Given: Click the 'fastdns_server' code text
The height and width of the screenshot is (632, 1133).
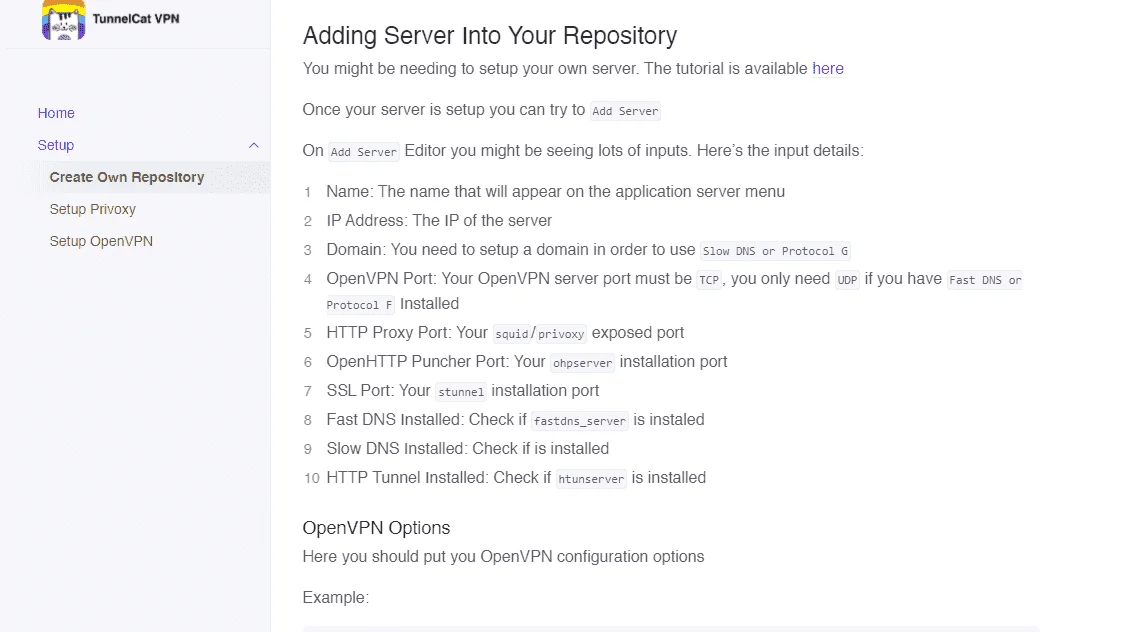Looking at the screenshot, I should [x=580, y=420].
